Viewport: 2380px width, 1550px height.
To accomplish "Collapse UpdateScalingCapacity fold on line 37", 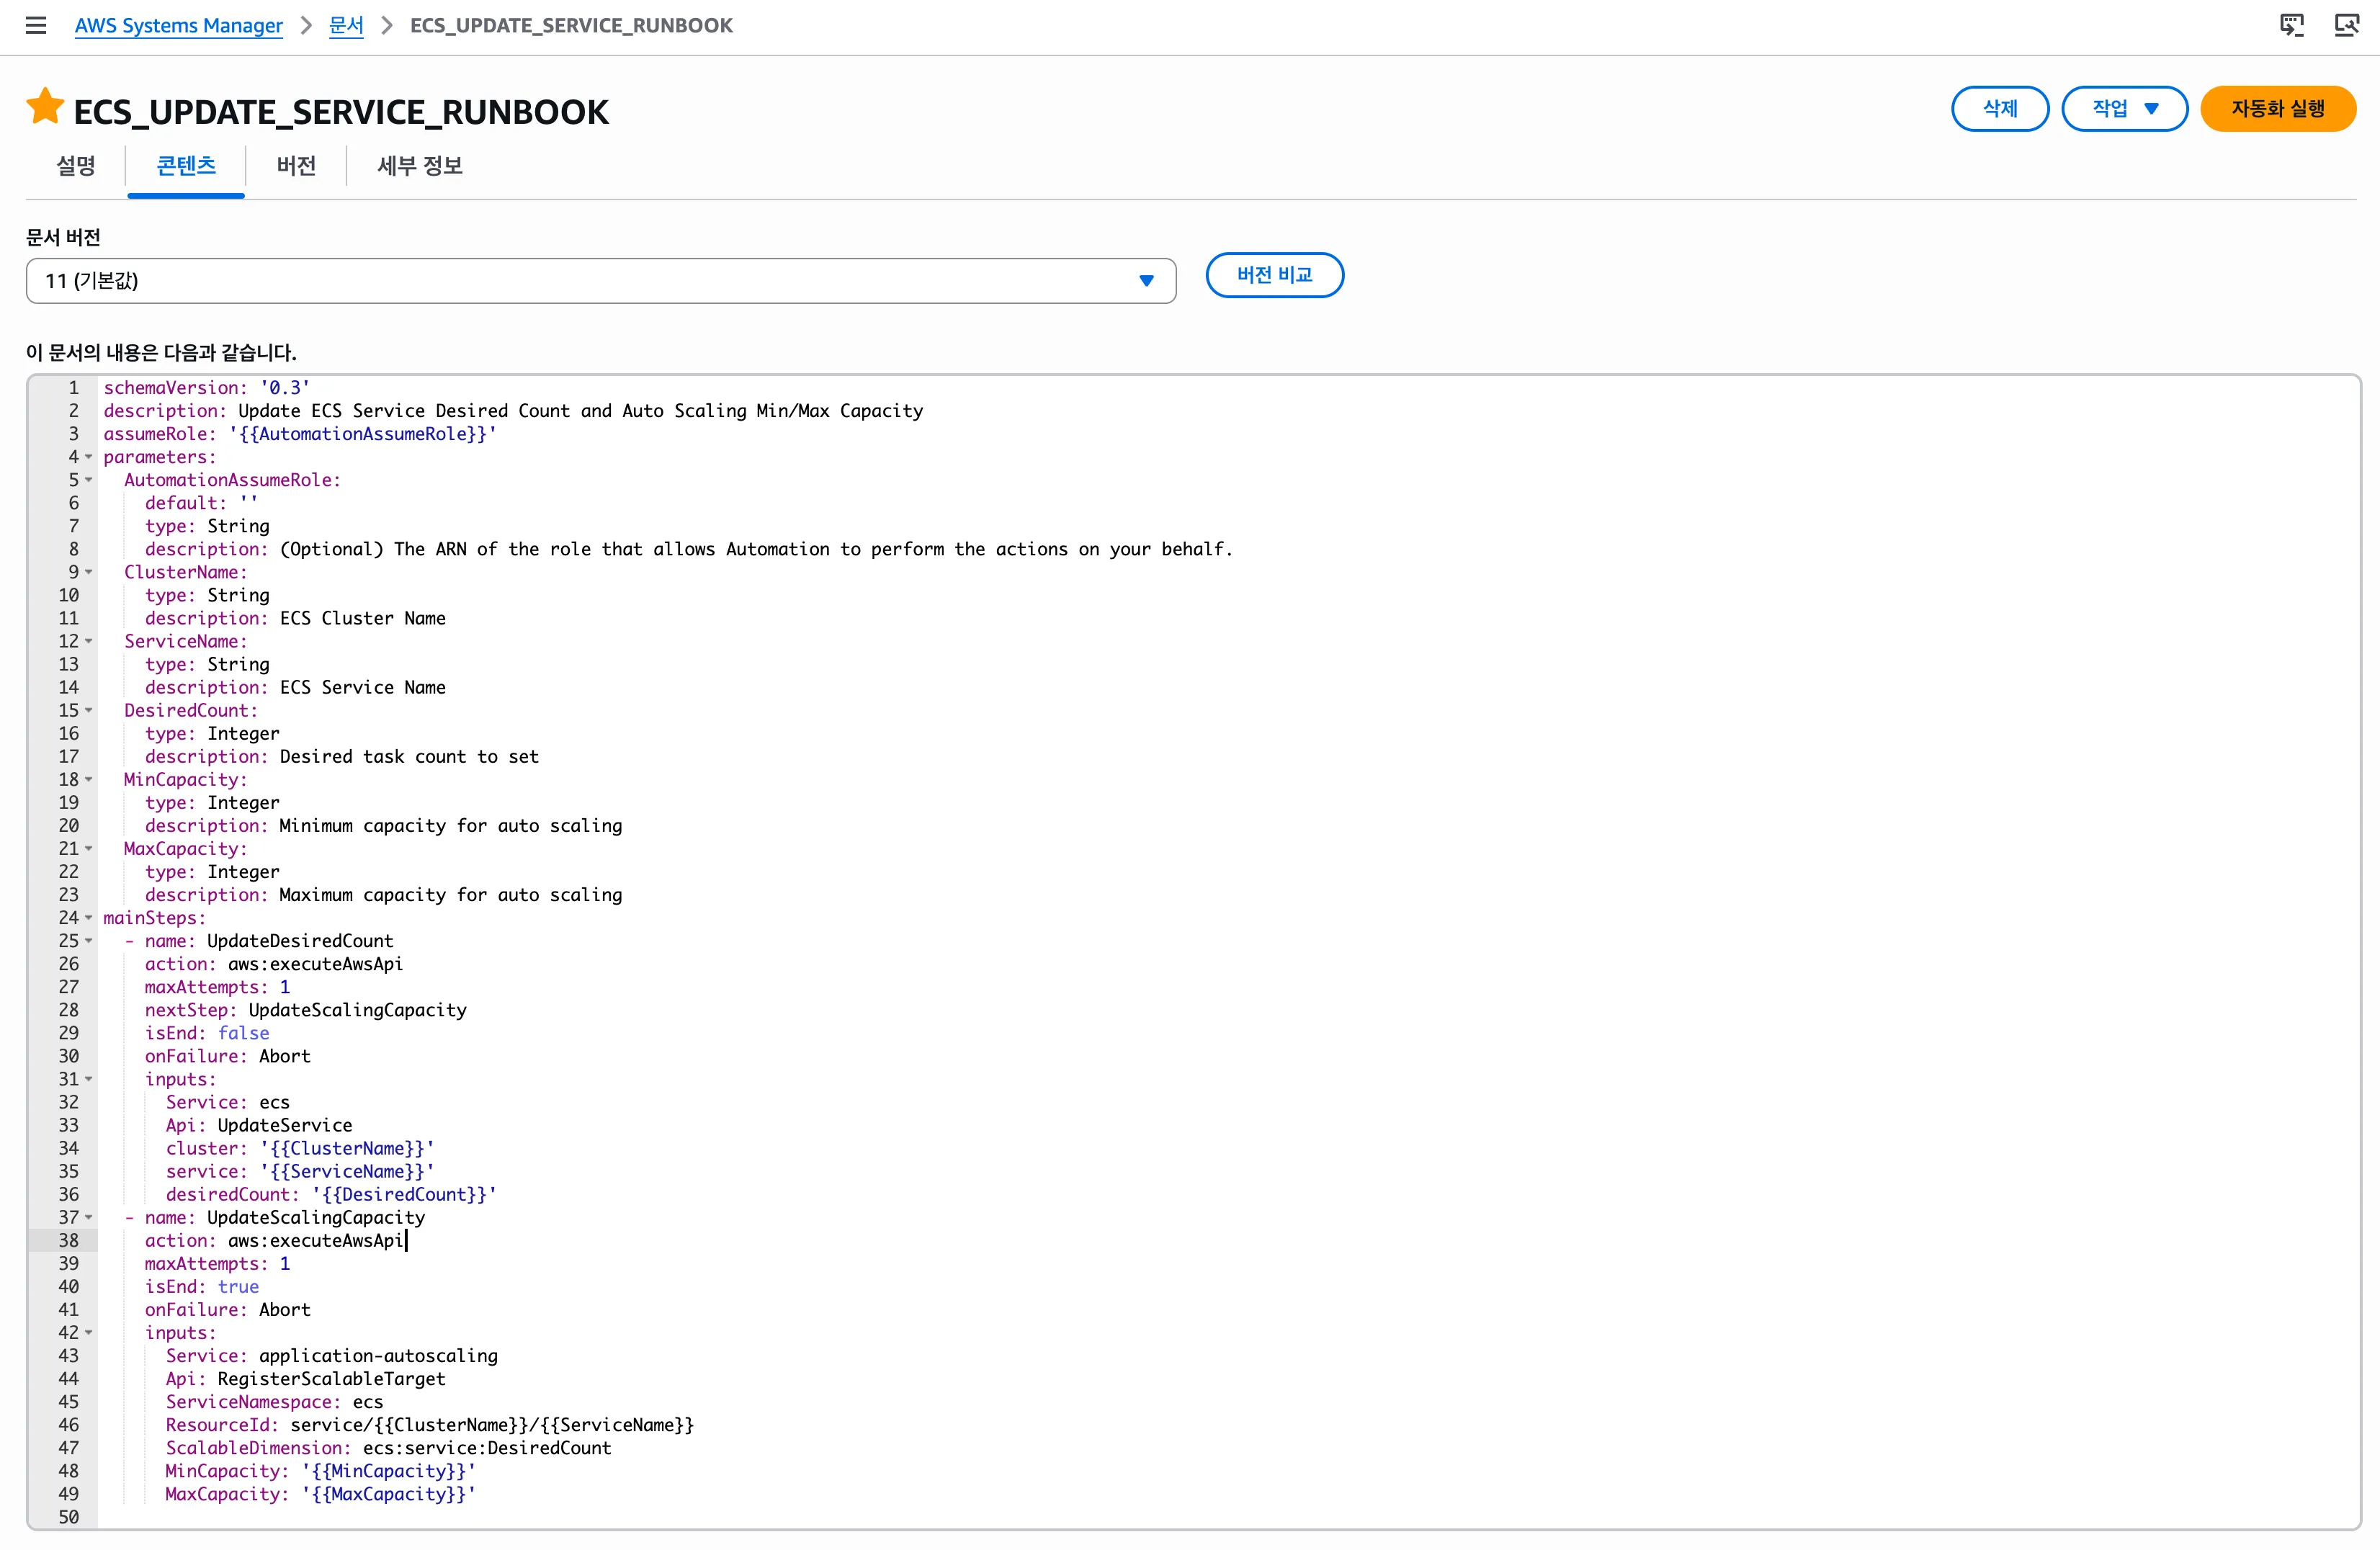I will [88, 1217].
